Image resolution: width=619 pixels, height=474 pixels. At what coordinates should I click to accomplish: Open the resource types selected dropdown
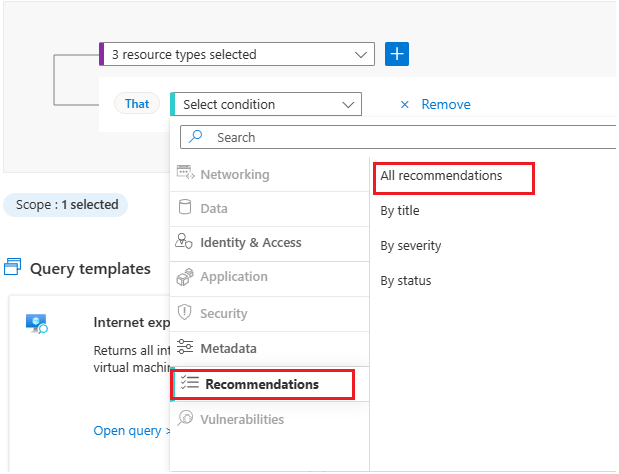(238, 54)
